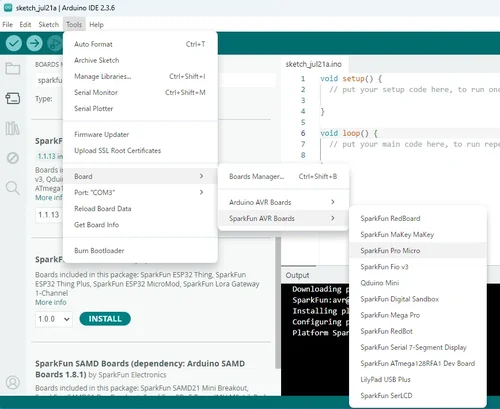Click Reload Board Data

140,209
